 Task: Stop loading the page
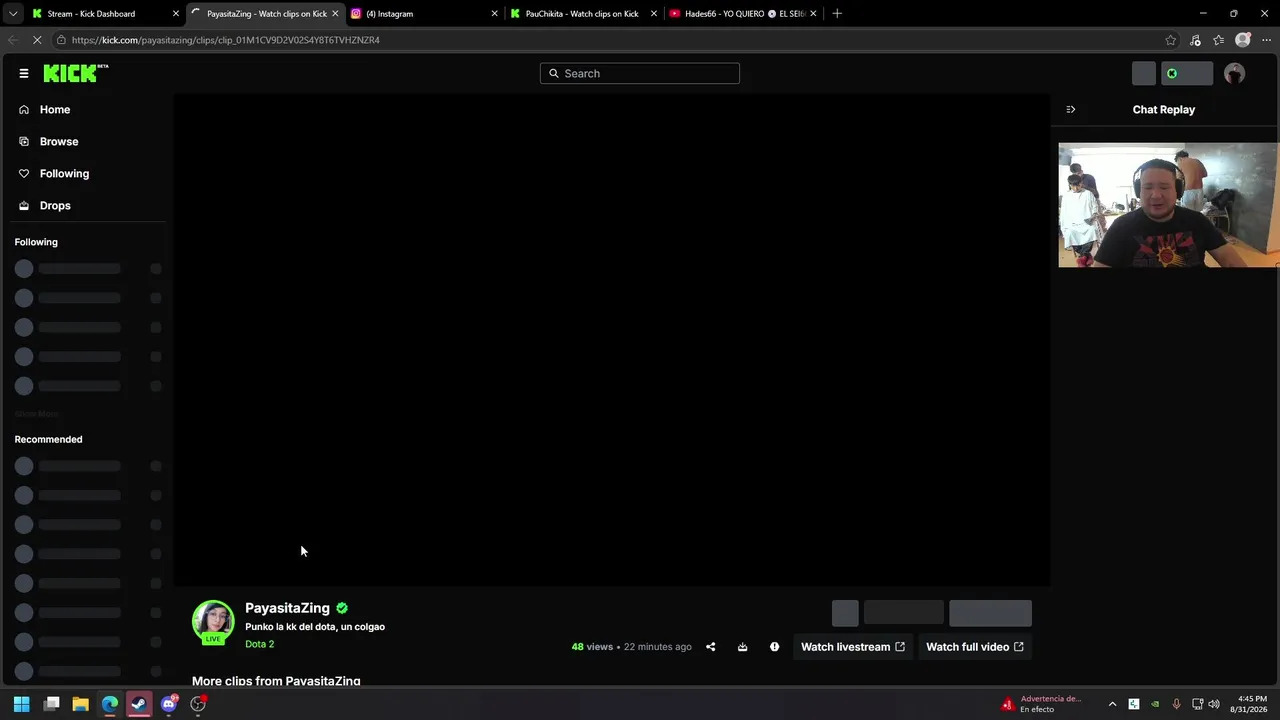click(x=37, y=40)
